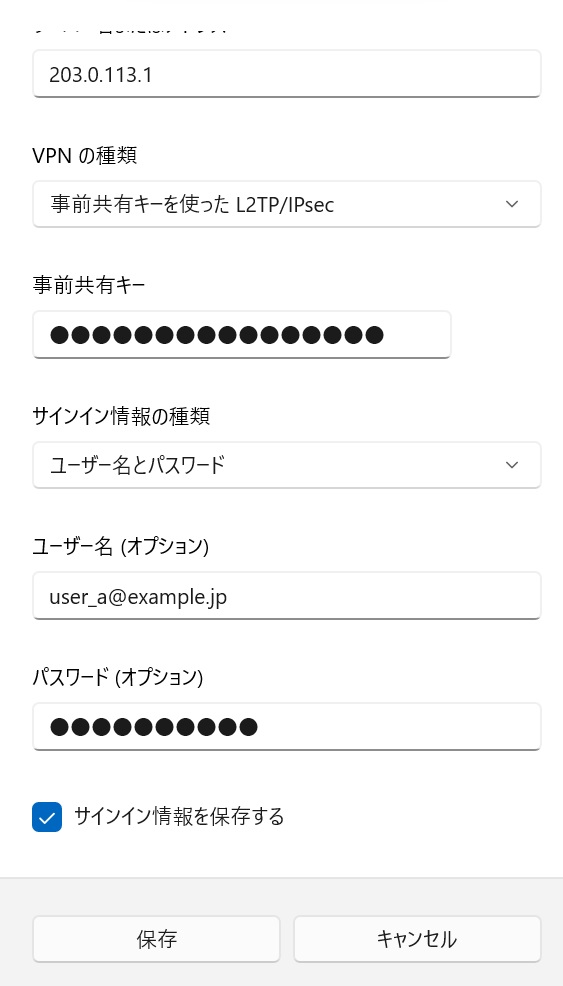Expand the VPN の種類 chevron arrow
Screen dimensions: 563x986
pos(512,204)
